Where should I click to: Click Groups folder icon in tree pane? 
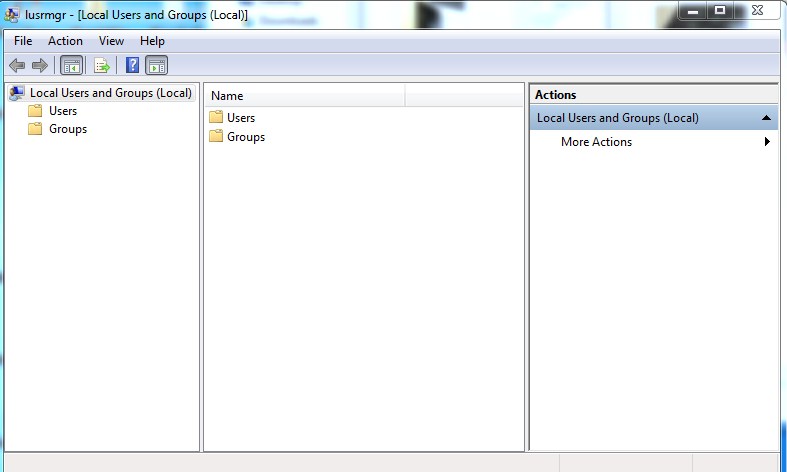(35, 129)
